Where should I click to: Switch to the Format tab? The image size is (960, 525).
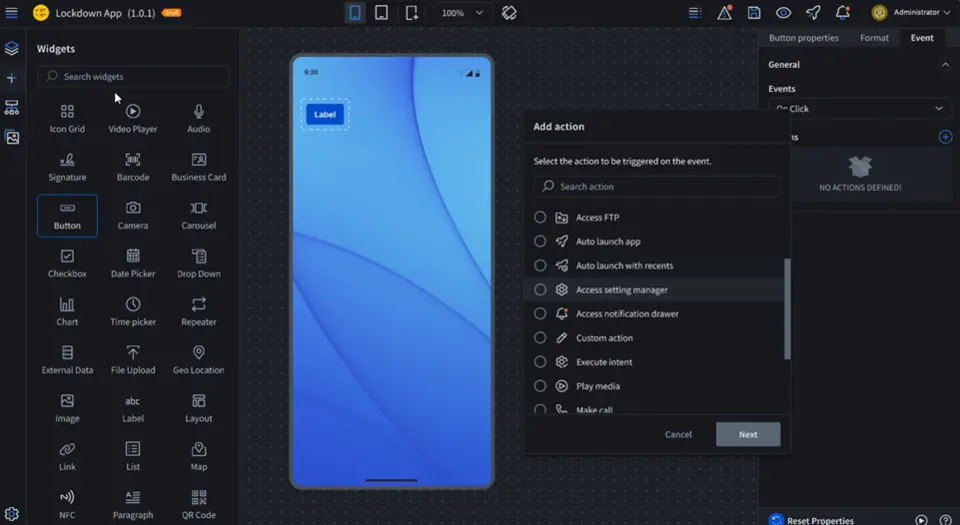(x=874, y=38)
